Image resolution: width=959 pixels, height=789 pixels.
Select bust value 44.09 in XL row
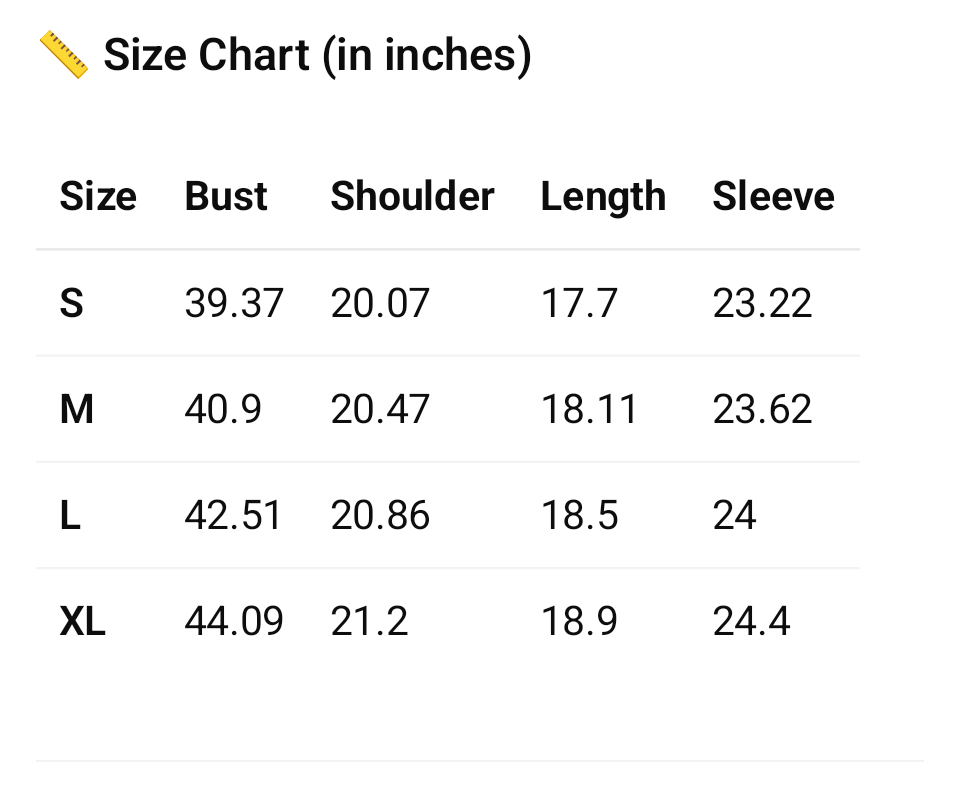point(234,622)
